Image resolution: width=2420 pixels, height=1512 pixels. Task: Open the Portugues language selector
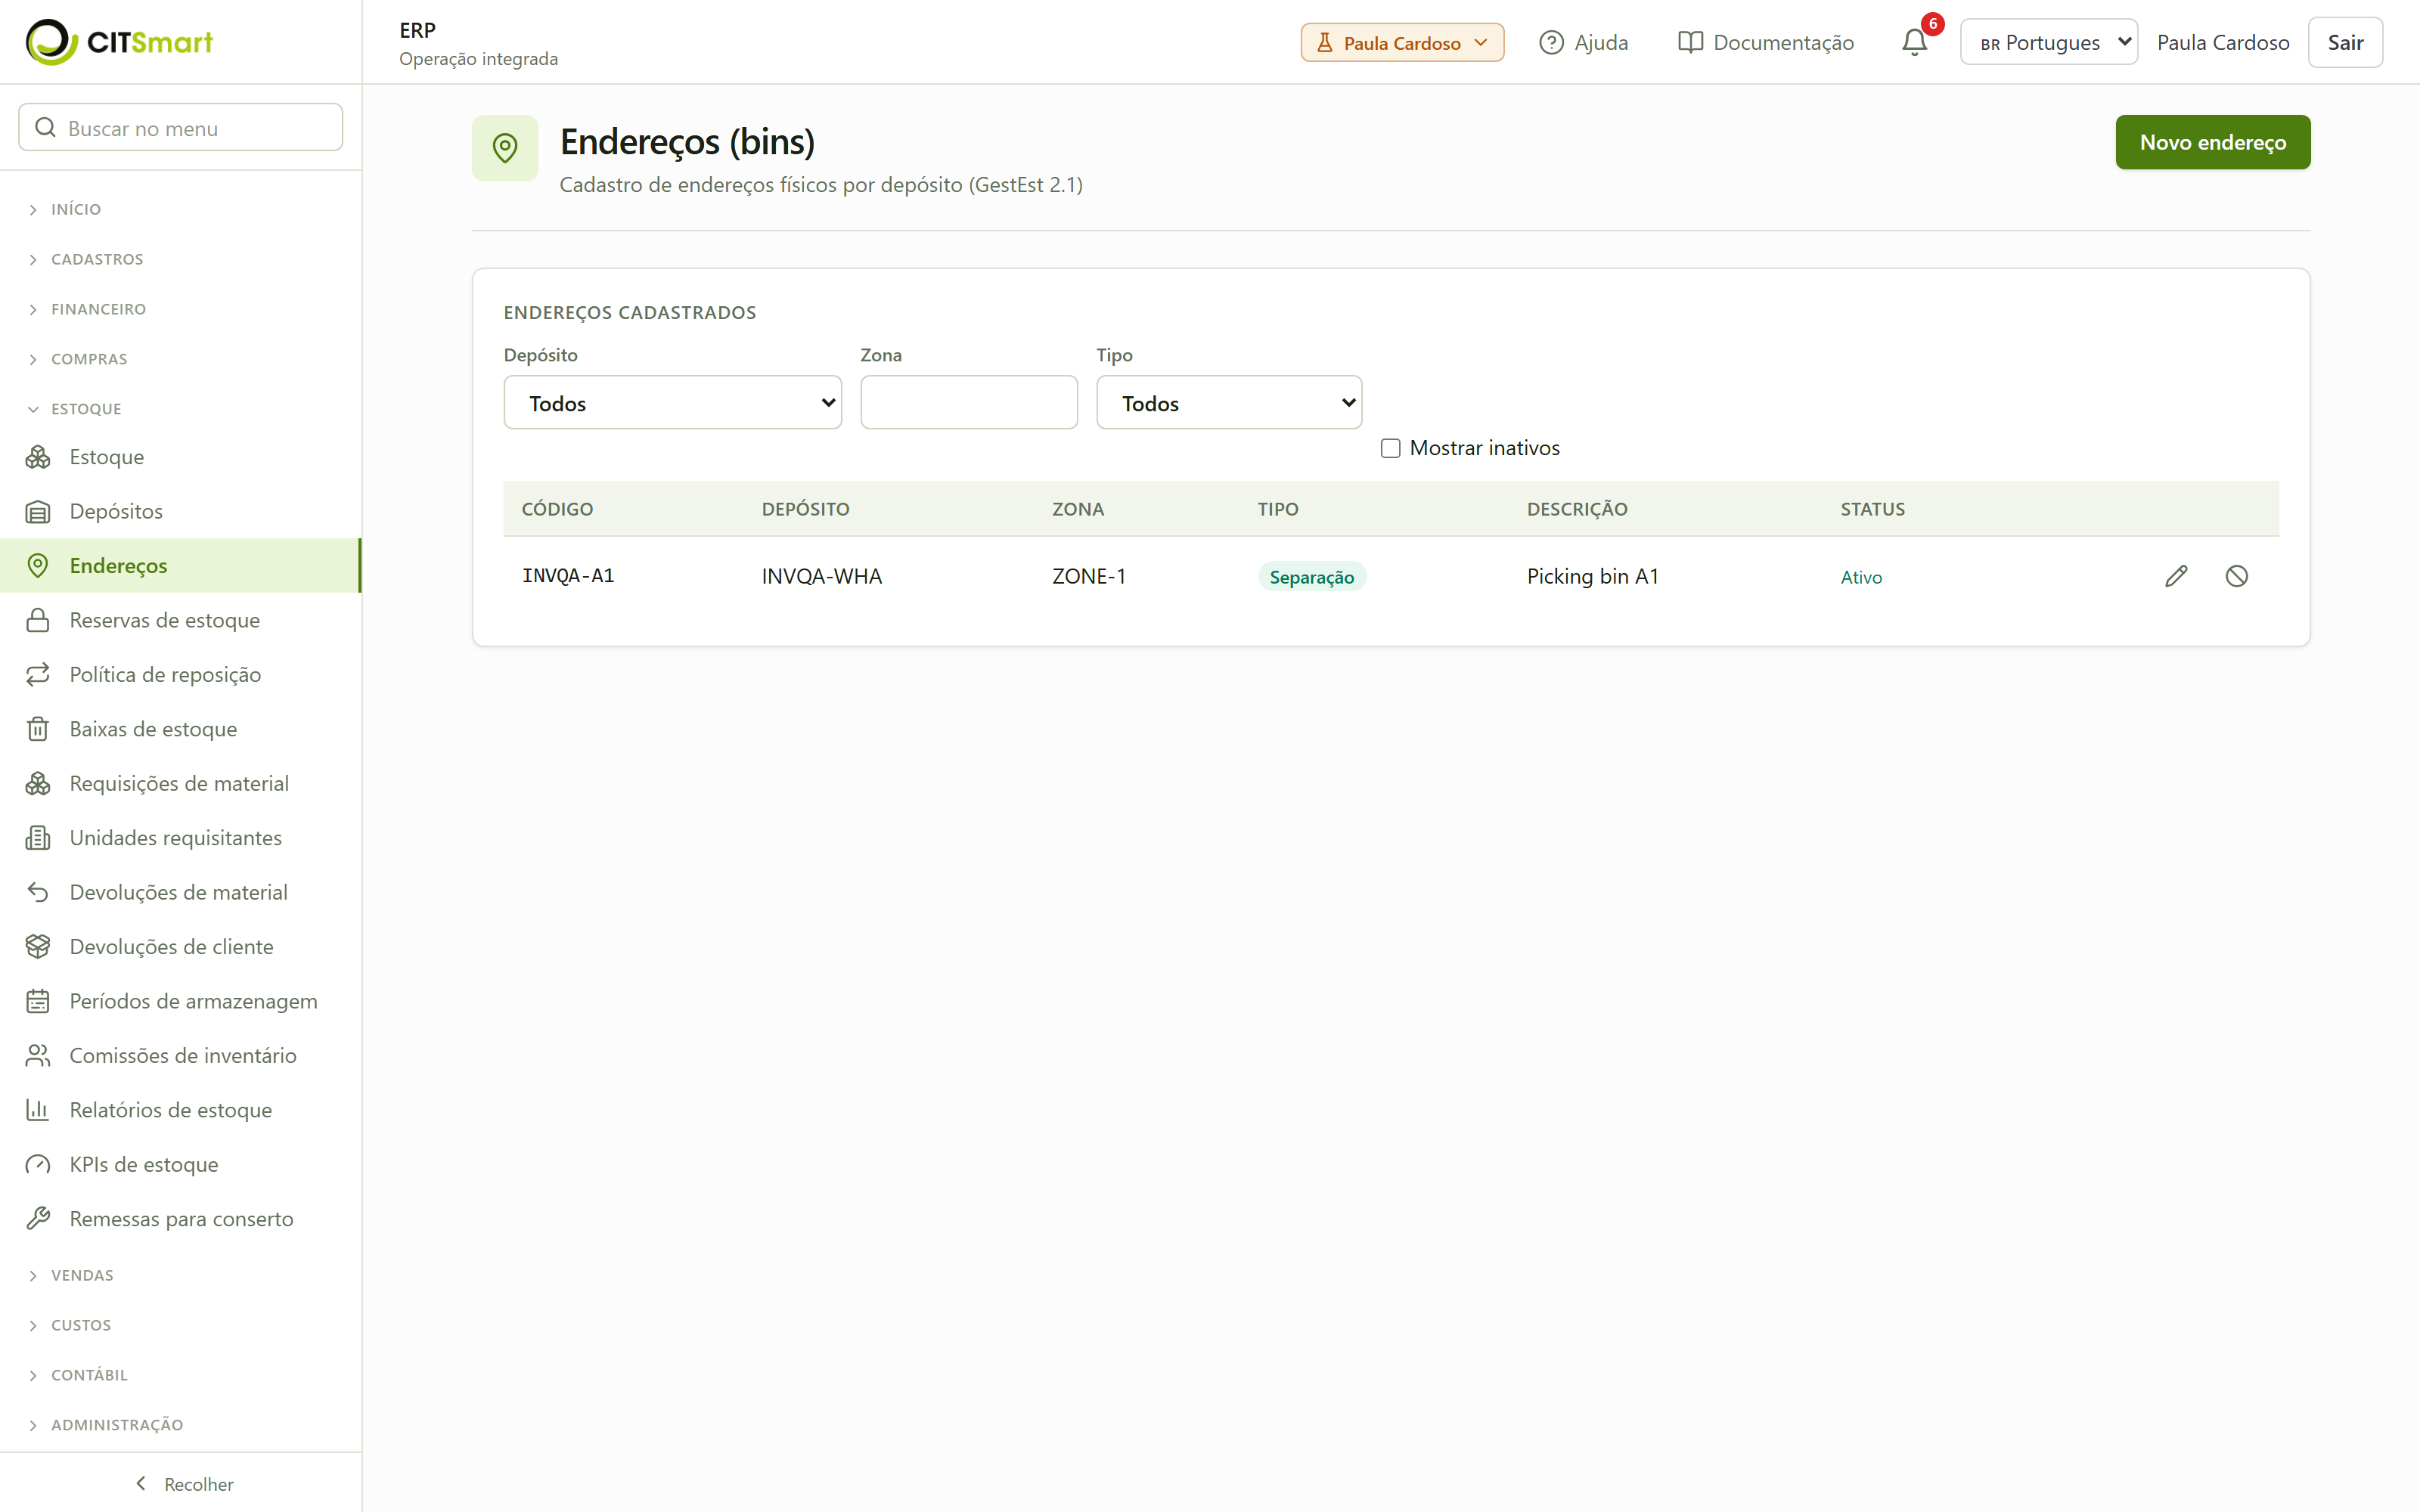coord(2048,42)
